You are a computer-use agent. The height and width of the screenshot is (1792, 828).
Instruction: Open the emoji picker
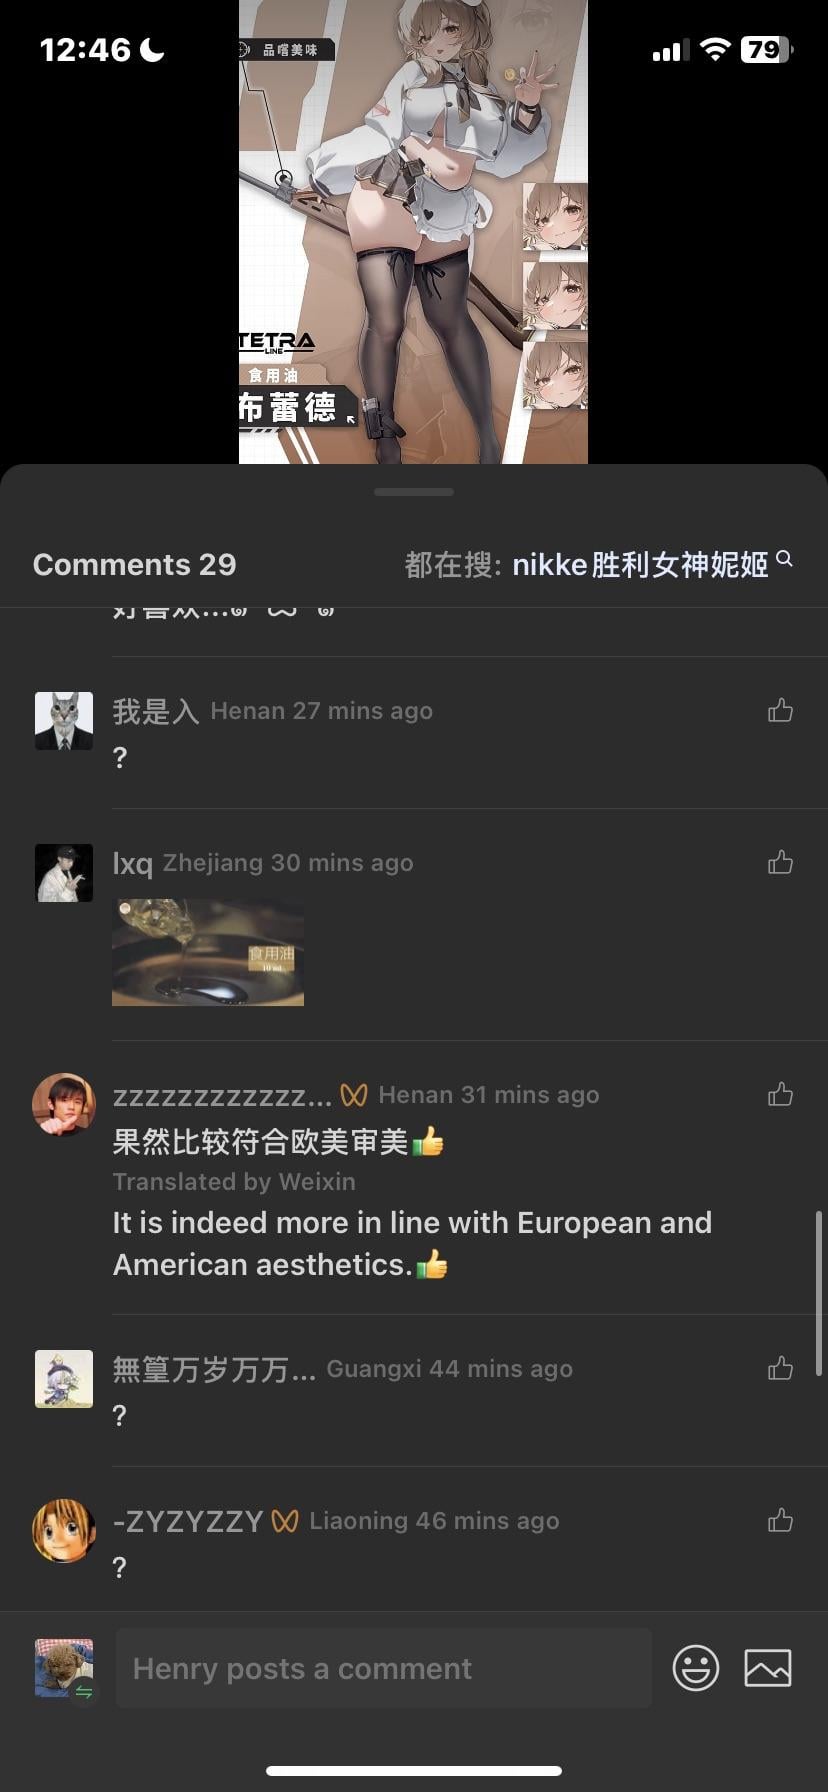click(x=696, y=1668)
